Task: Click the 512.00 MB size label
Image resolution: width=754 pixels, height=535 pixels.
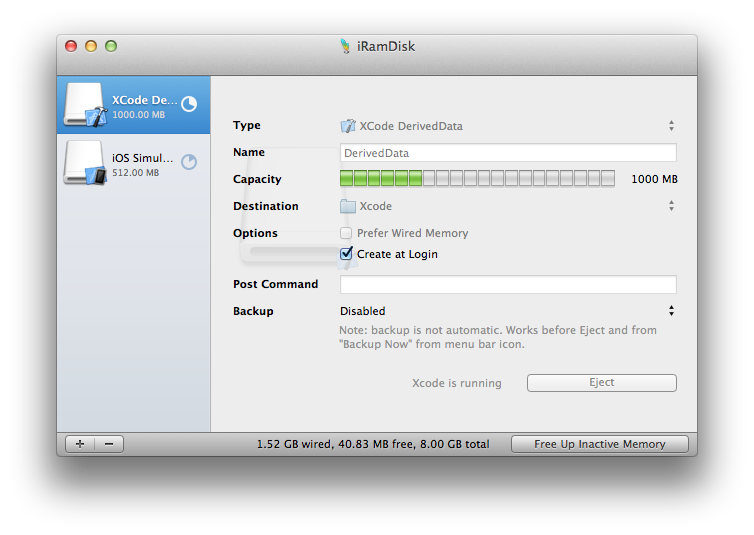Action: [x=136, y=173]
